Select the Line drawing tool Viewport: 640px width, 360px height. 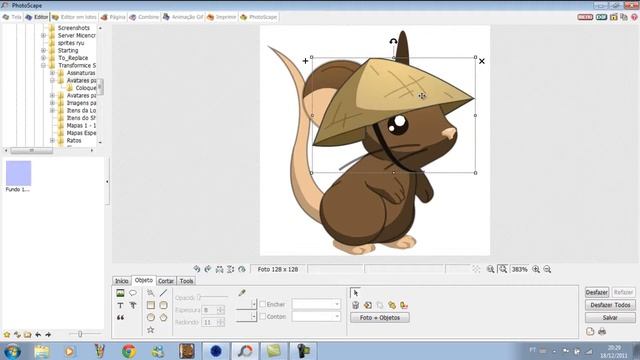coord(163,293)
